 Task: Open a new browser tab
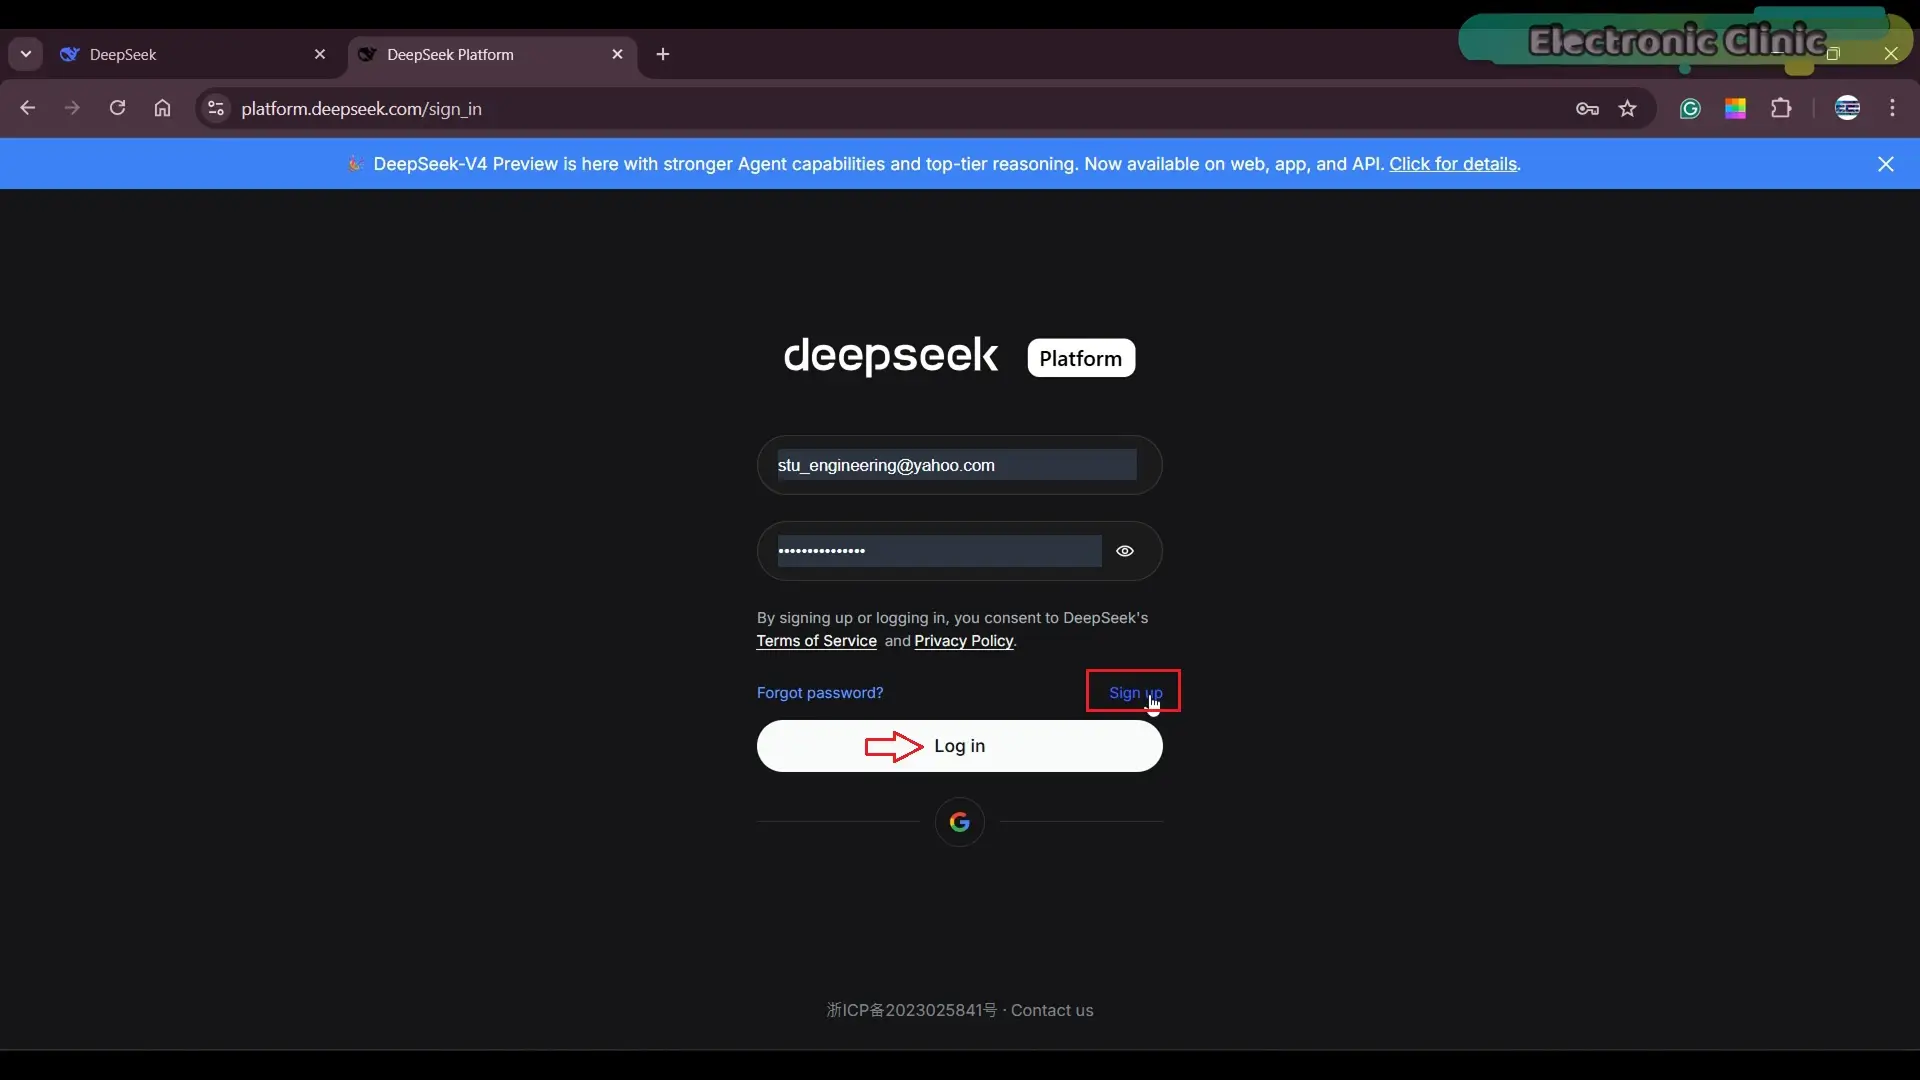[x=663, y=54]
